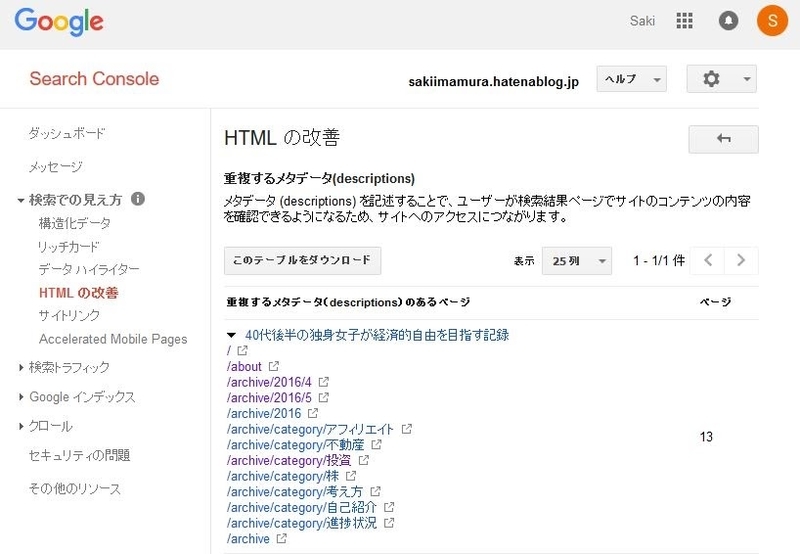800x554 pixels.
Task: Open external link icon for category/進捗状況
Action: click(389, 523)
